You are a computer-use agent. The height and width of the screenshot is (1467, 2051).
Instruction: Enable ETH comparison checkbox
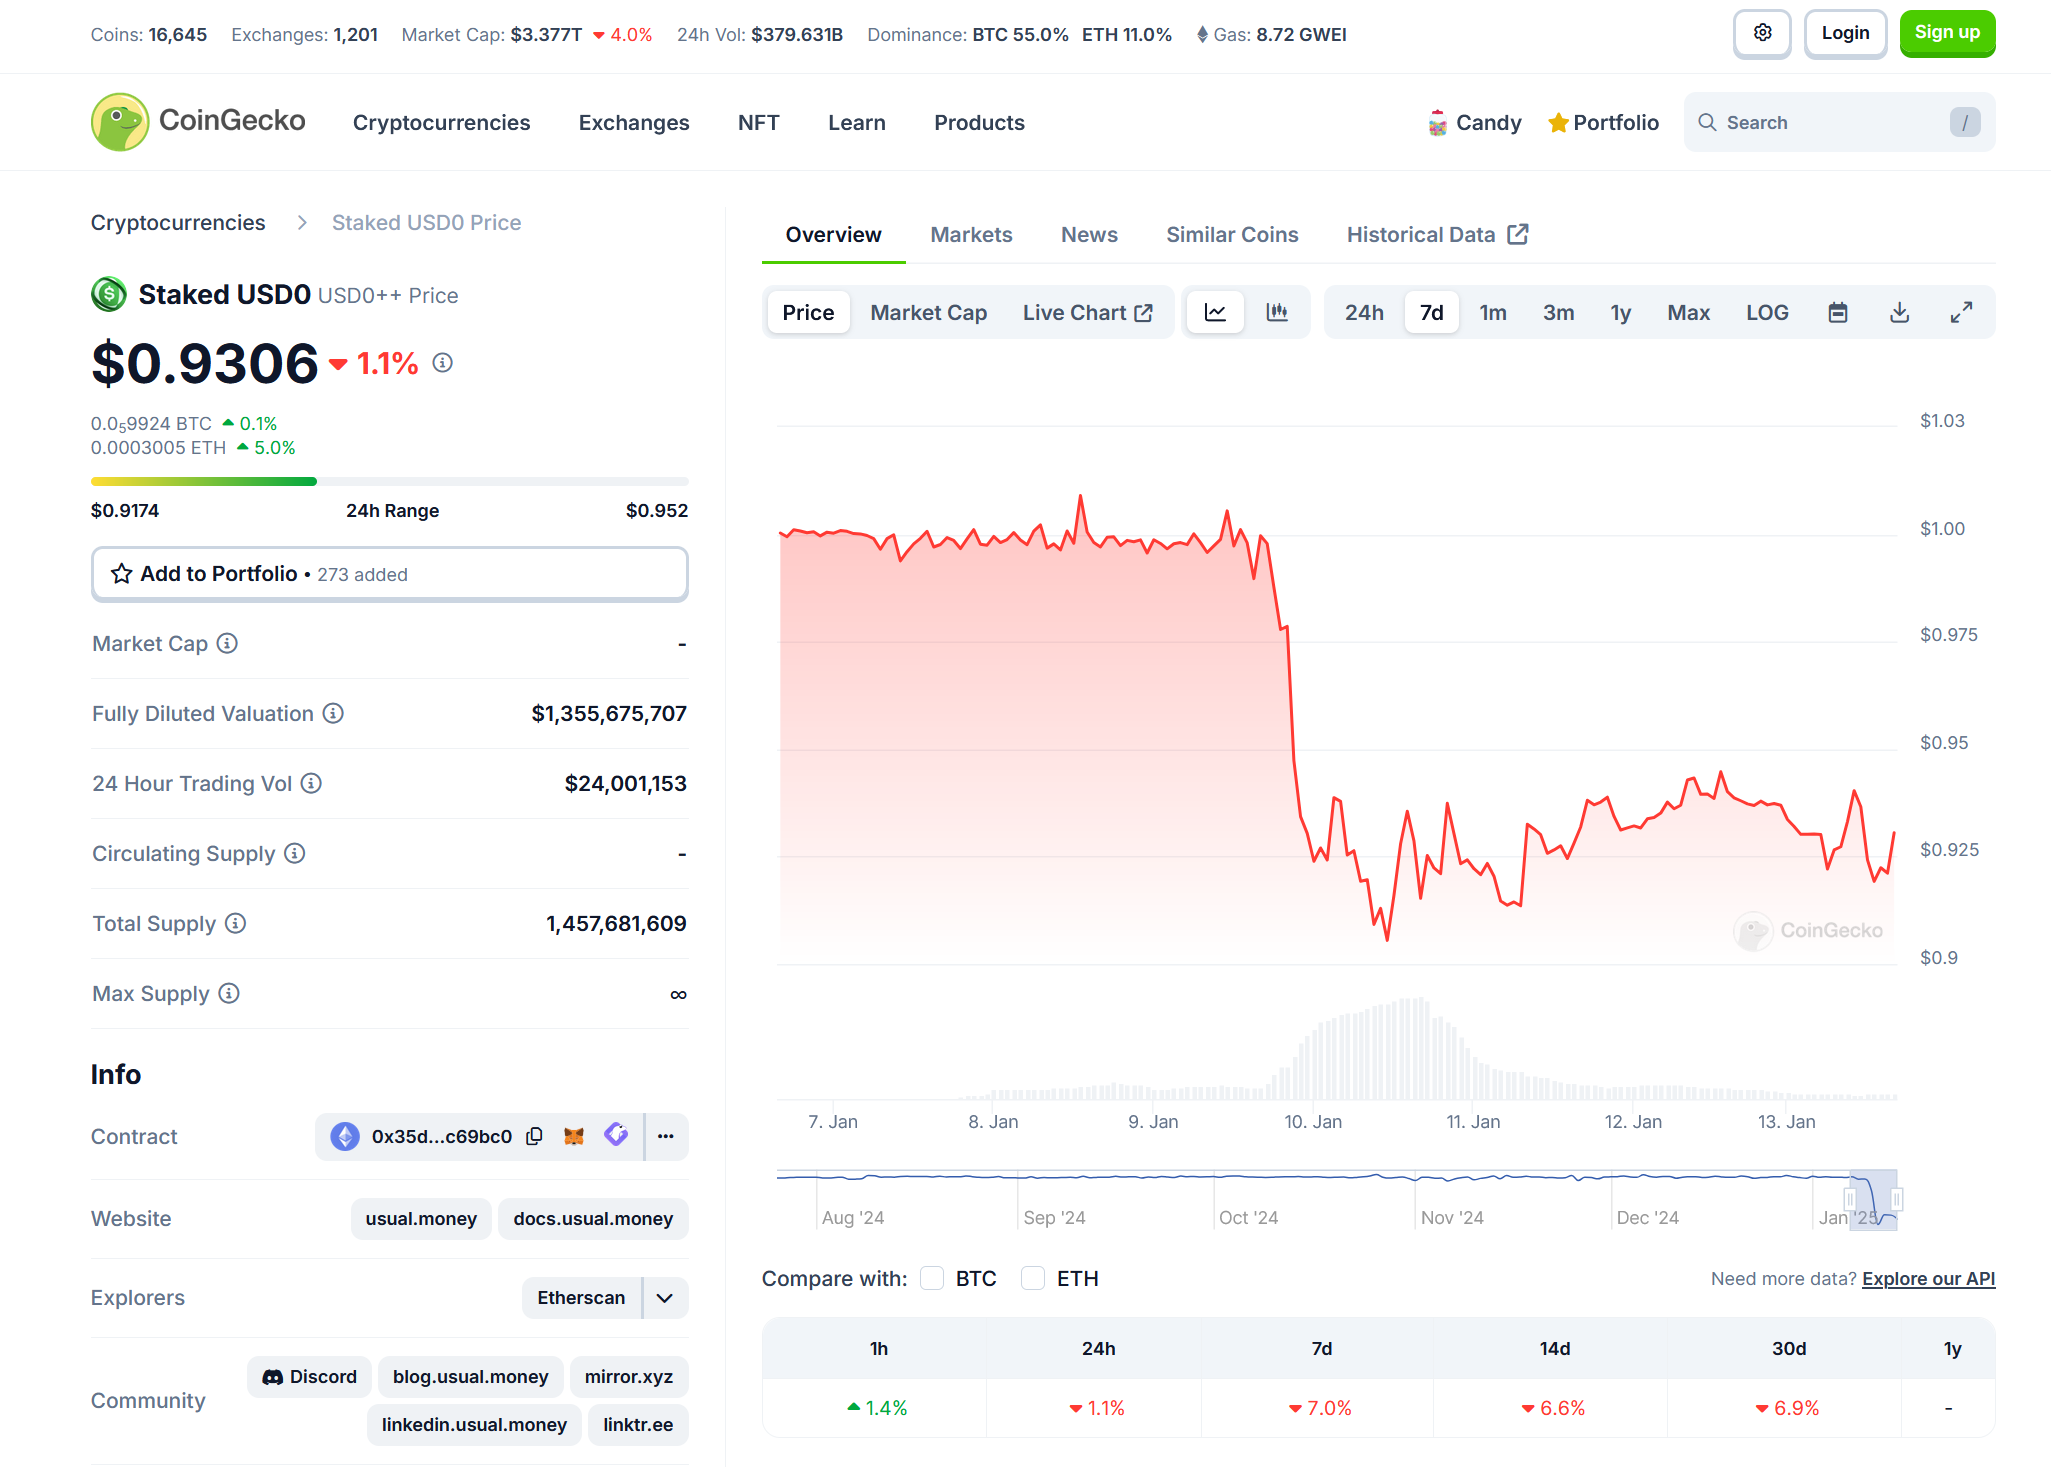[1033, 1278]
